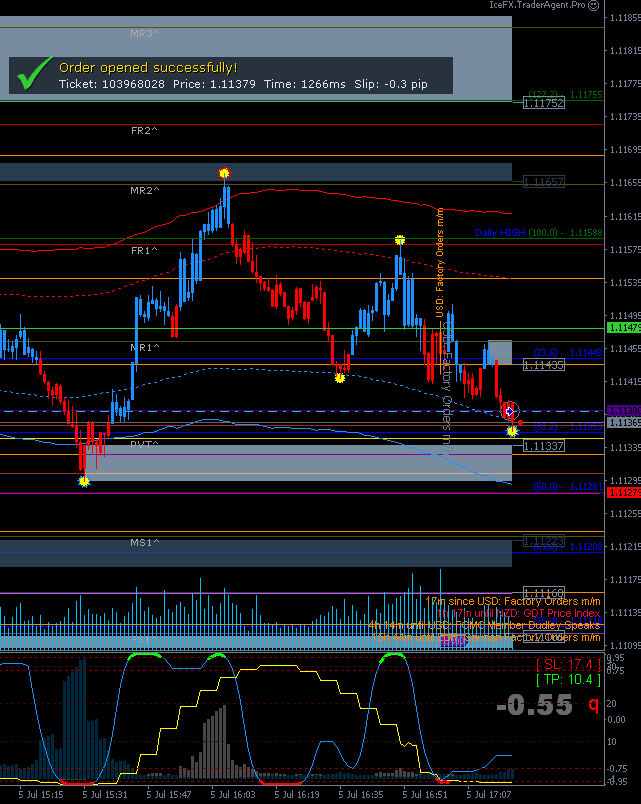
Task: Click the boxed 1.11435 price label
Action: pyautogui.click(x=544, y=365)
